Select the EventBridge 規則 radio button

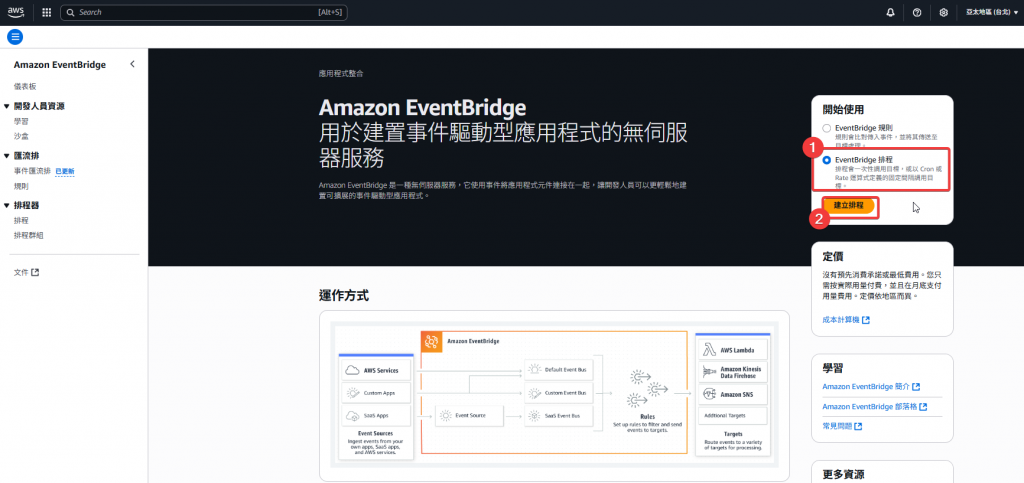point(827,128)
